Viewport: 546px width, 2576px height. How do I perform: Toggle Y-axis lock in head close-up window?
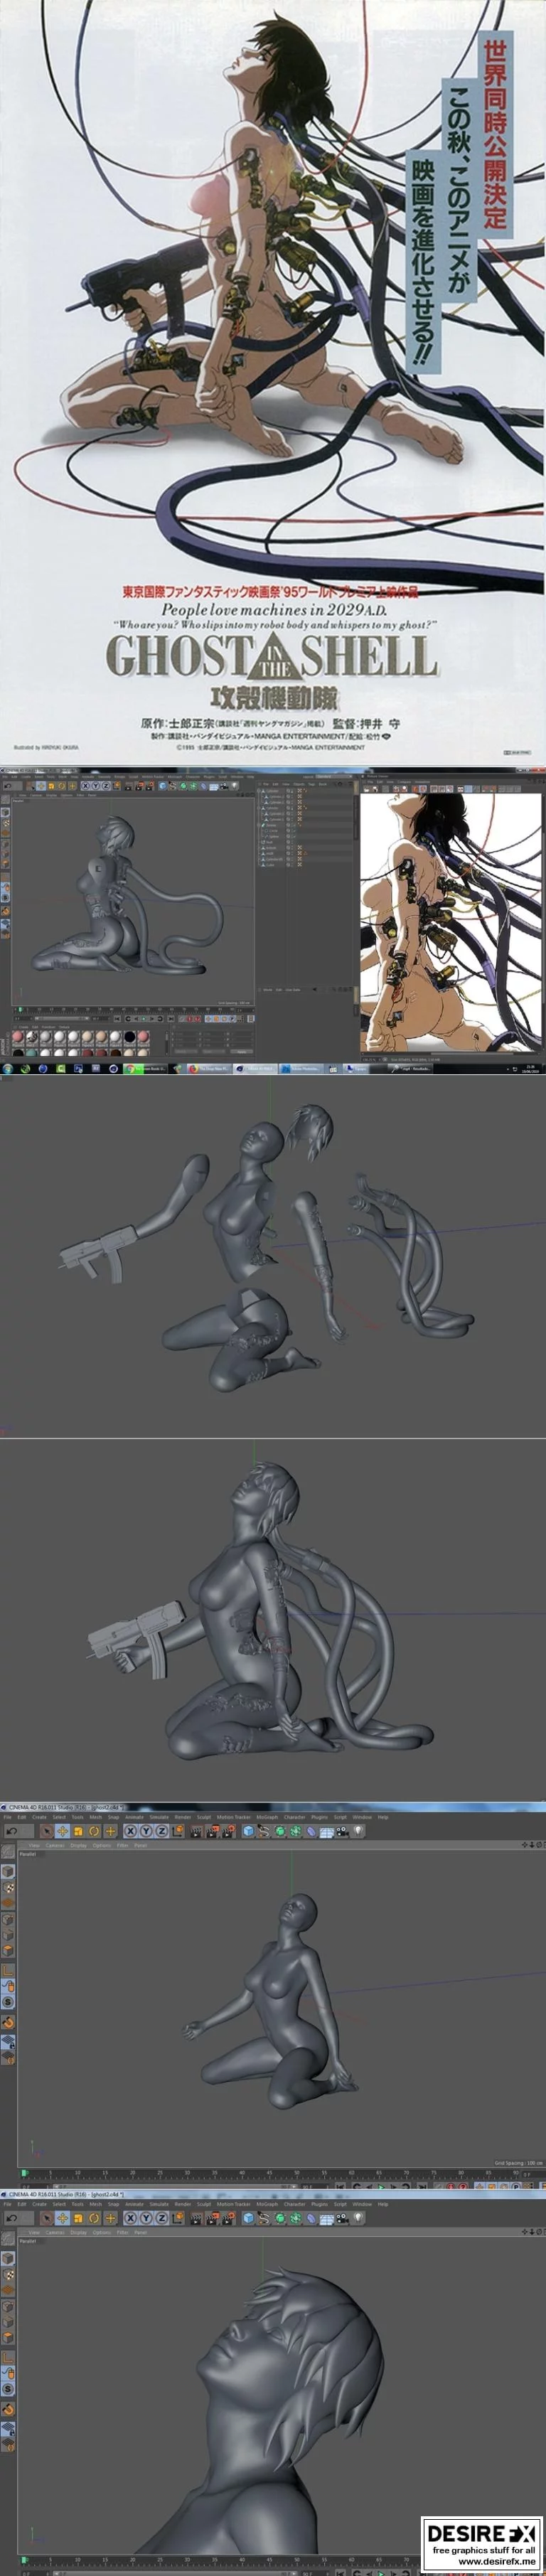(x=146, y=2218)
